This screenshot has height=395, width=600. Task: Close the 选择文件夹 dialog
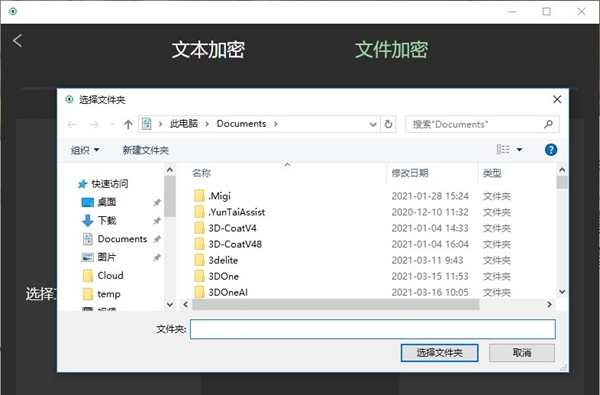[x=557, y=100]
